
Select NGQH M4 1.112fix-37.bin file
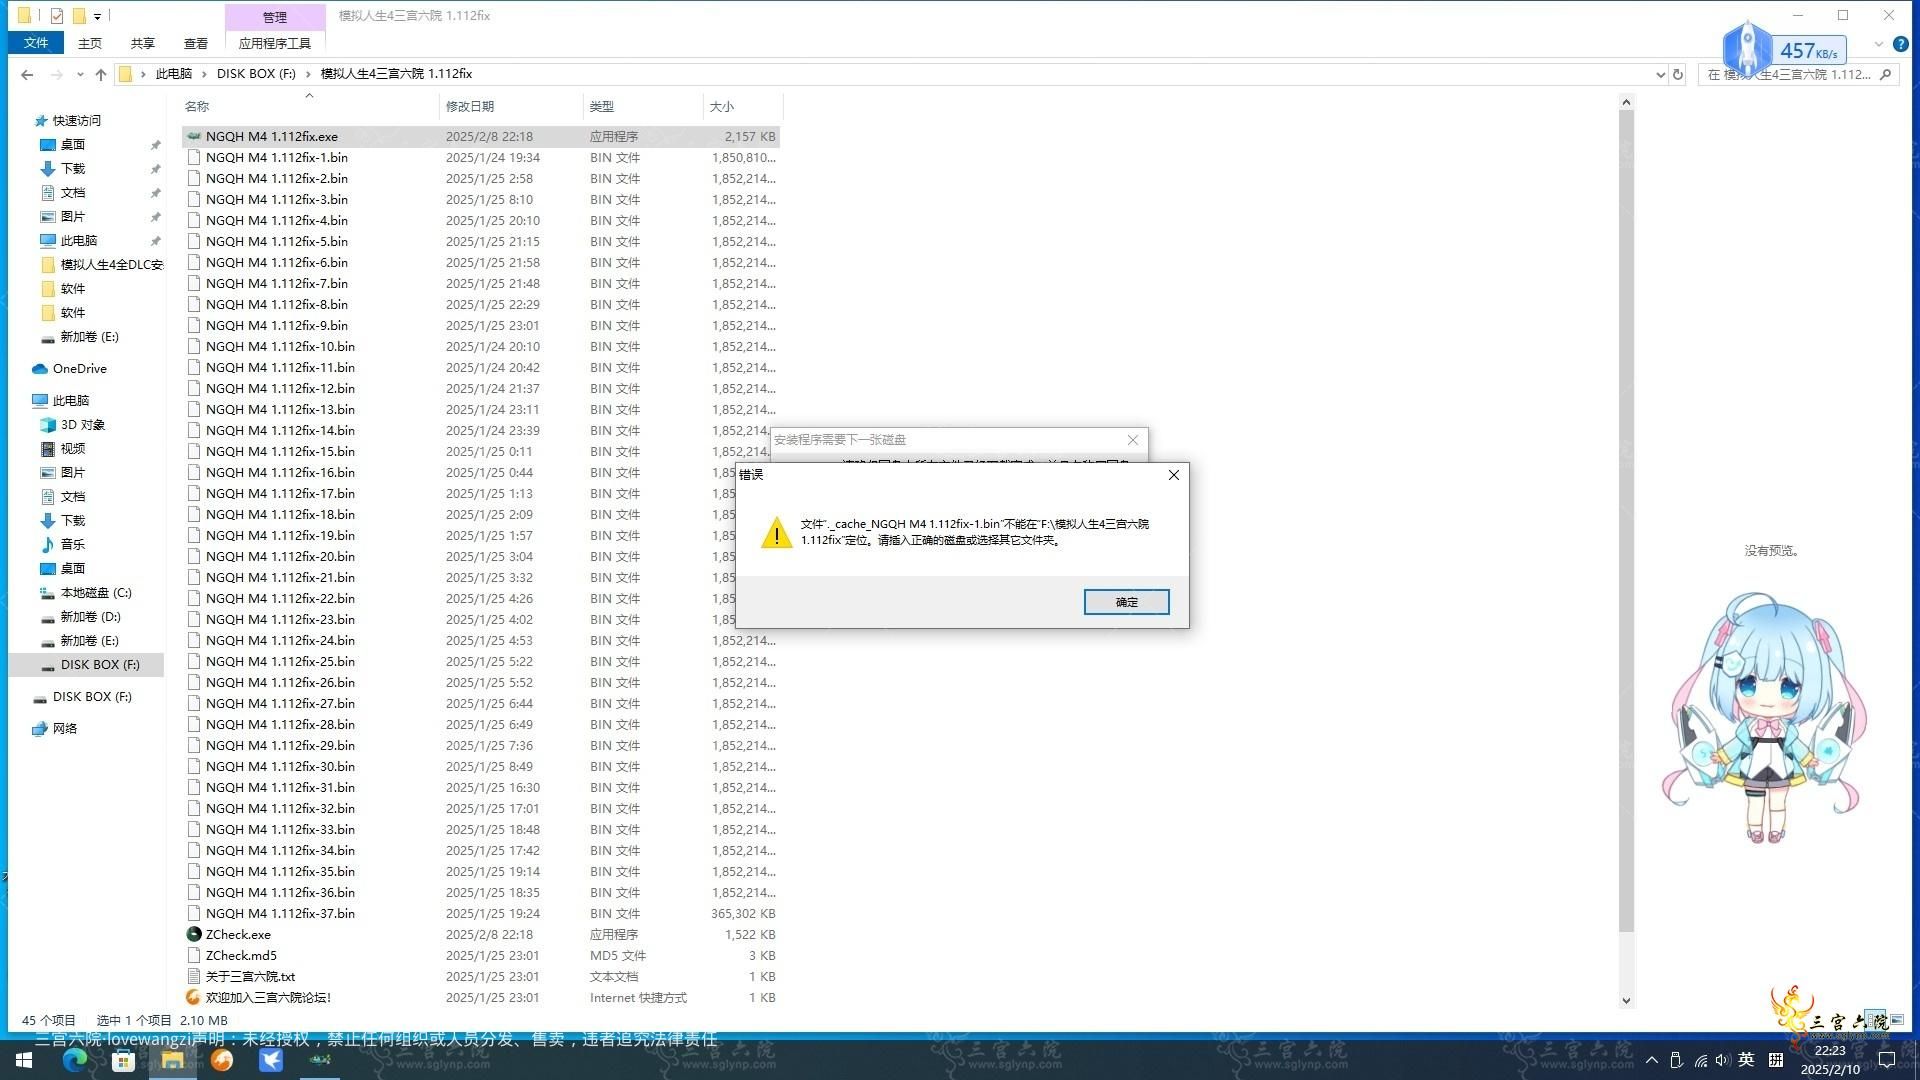280,914
